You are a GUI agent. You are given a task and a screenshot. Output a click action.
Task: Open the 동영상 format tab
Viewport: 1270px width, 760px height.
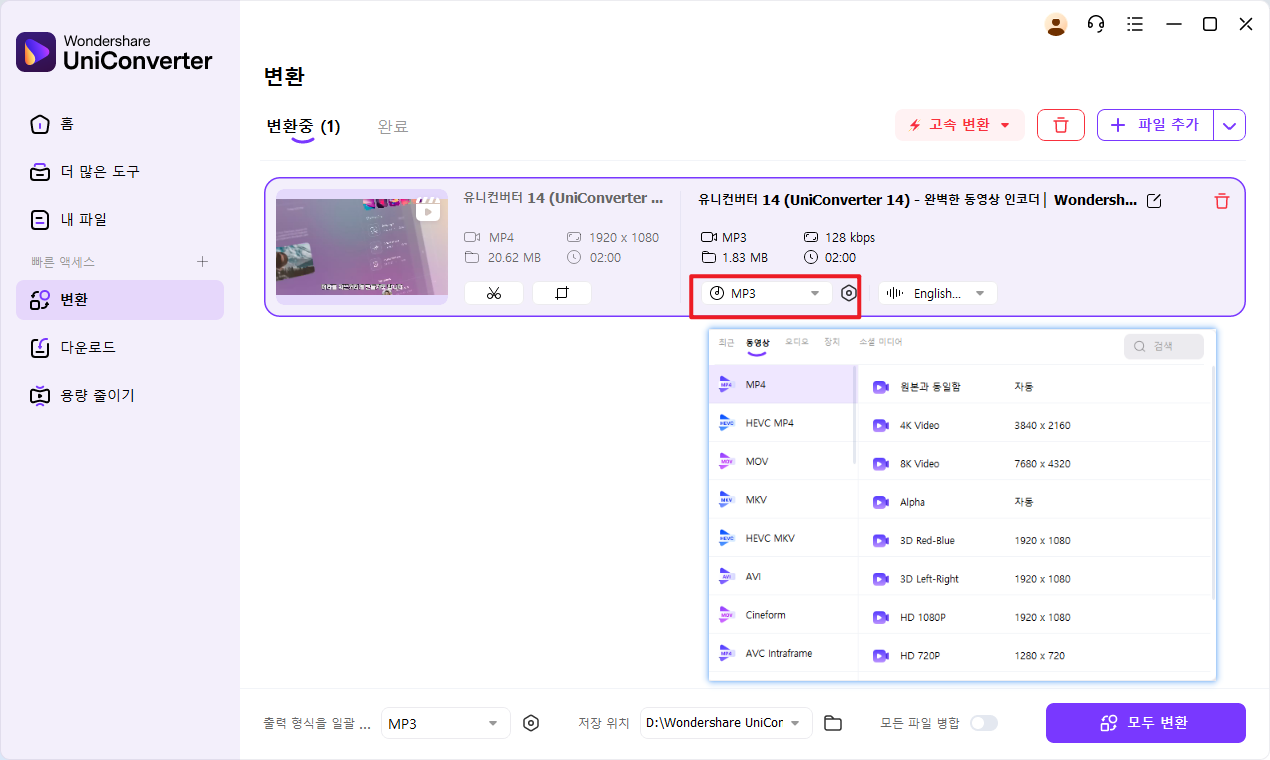tap(758, 343)
